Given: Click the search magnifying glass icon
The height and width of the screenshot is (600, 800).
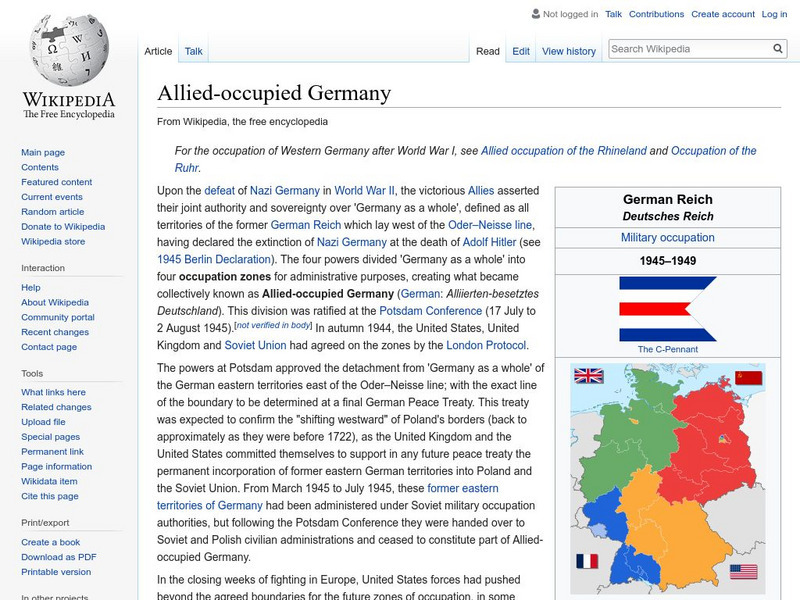Looking at the screenshot, I should (x=778, y=47).
